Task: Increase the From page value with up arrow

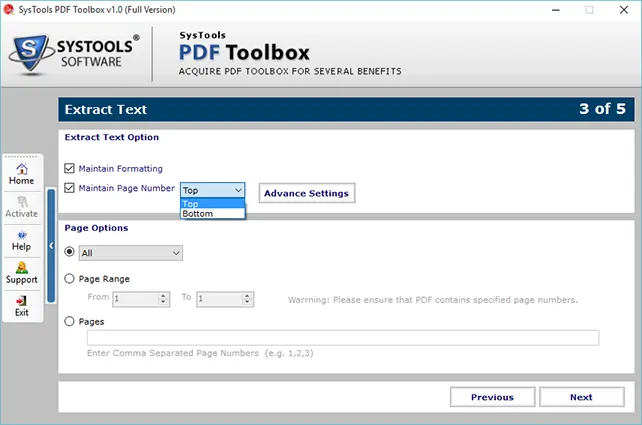Action: tap(163, 295)
